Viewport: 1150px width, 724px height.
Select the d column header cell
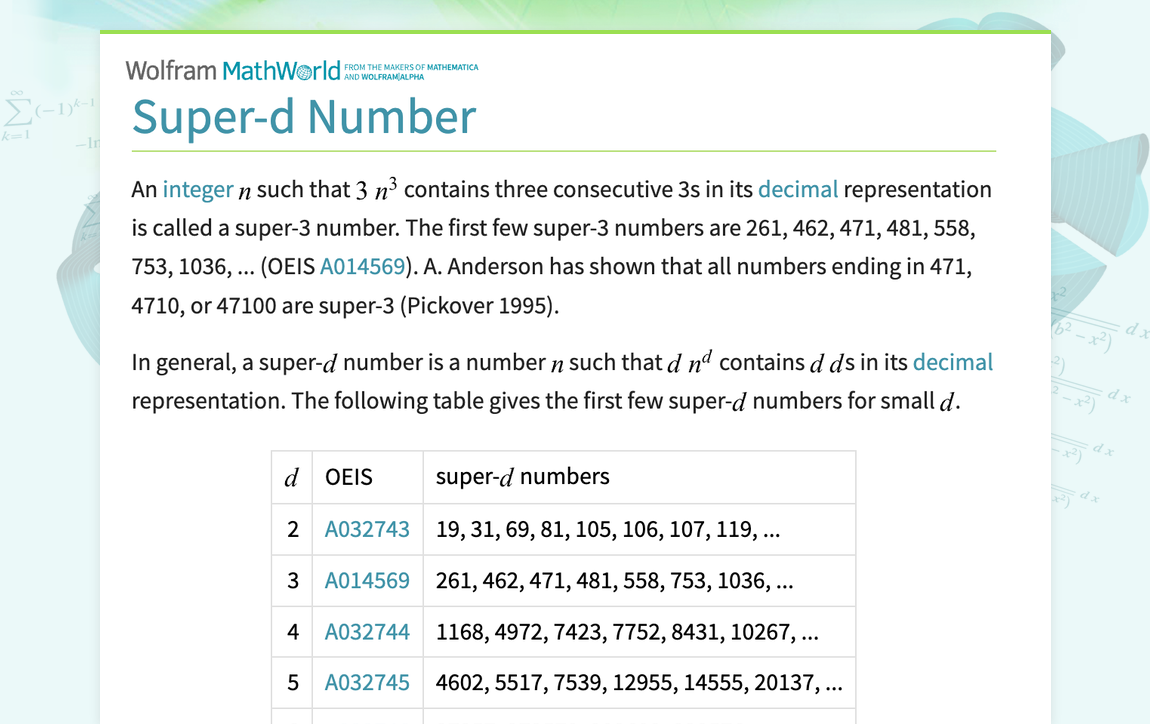point(291,477)
